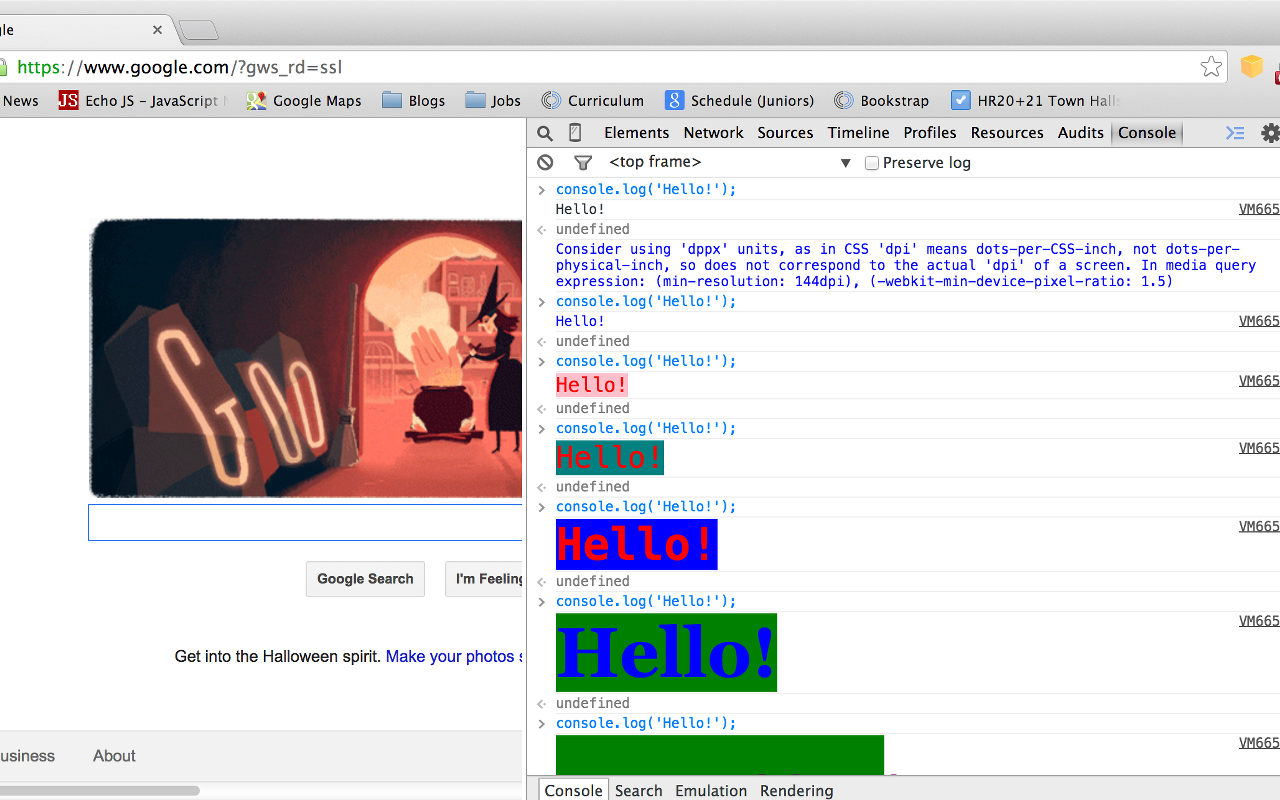Screen dimensions: 1280x800
Task: Click the I'm Feeling Lucky button
Action: click(x=484, y=579)
